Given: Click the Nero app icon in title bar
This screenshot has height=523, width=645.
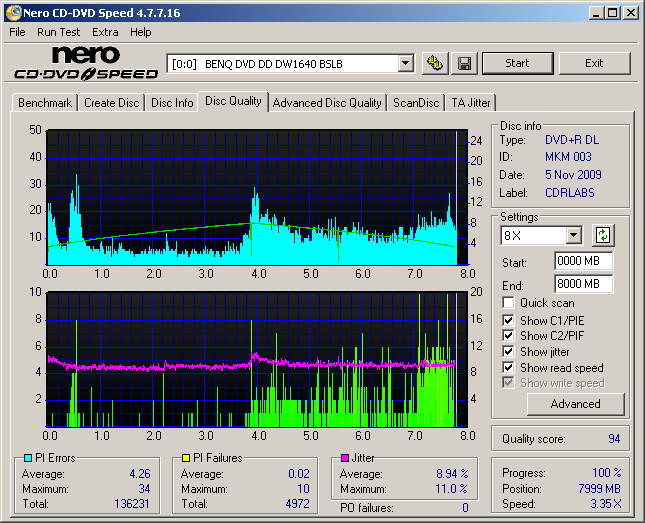Looking at the screenshot, I should (x=12, y=13).
